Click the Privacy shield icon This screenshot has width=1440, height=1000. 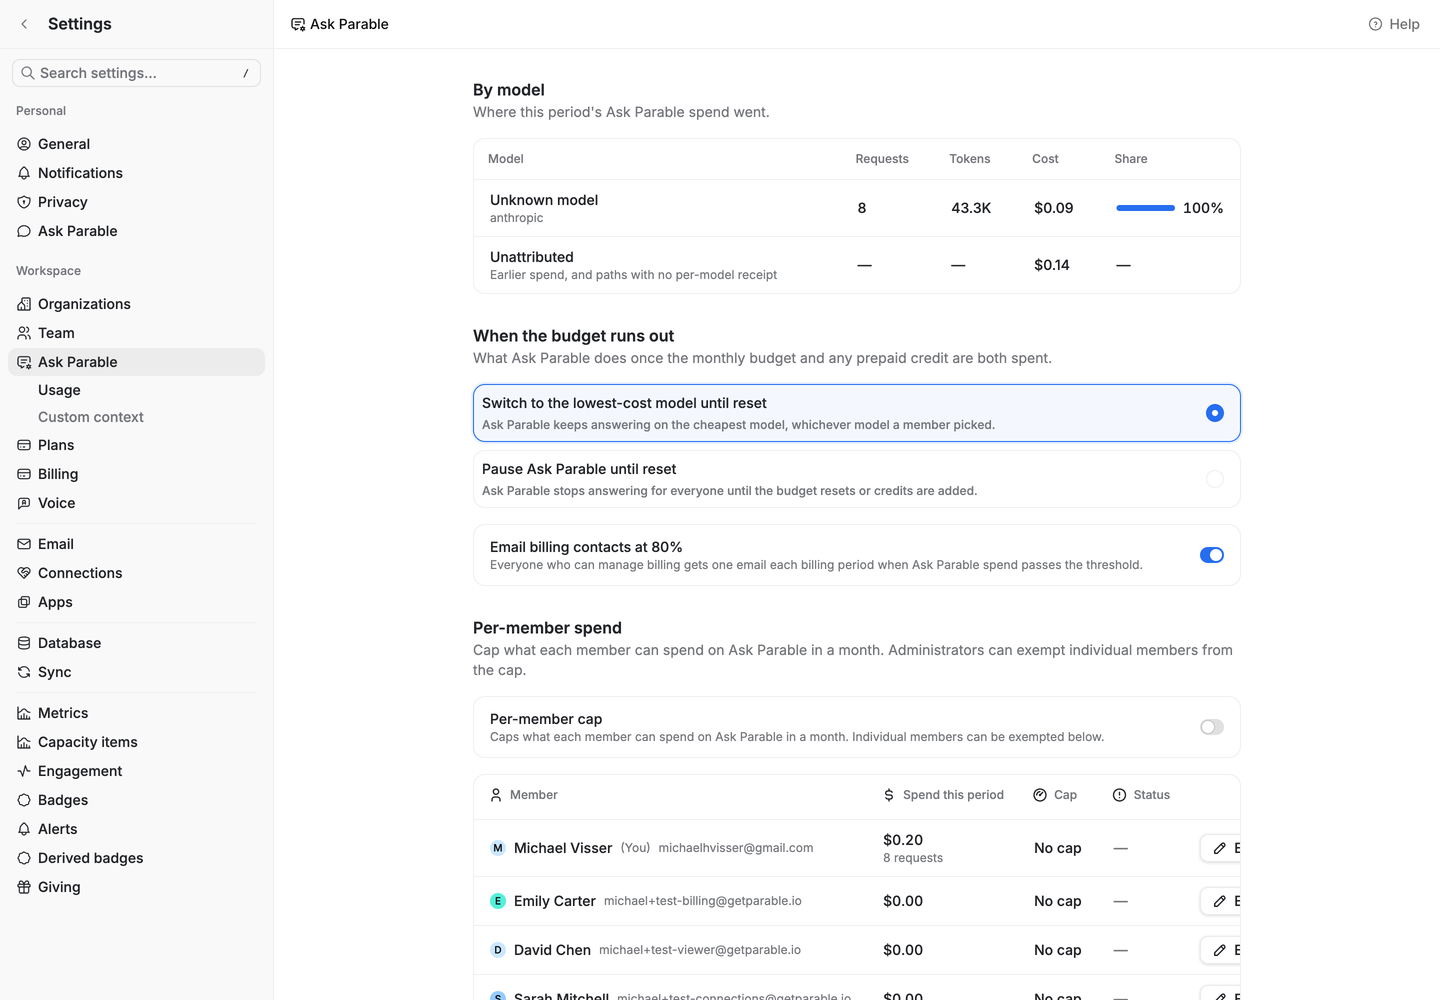point(24,202)
